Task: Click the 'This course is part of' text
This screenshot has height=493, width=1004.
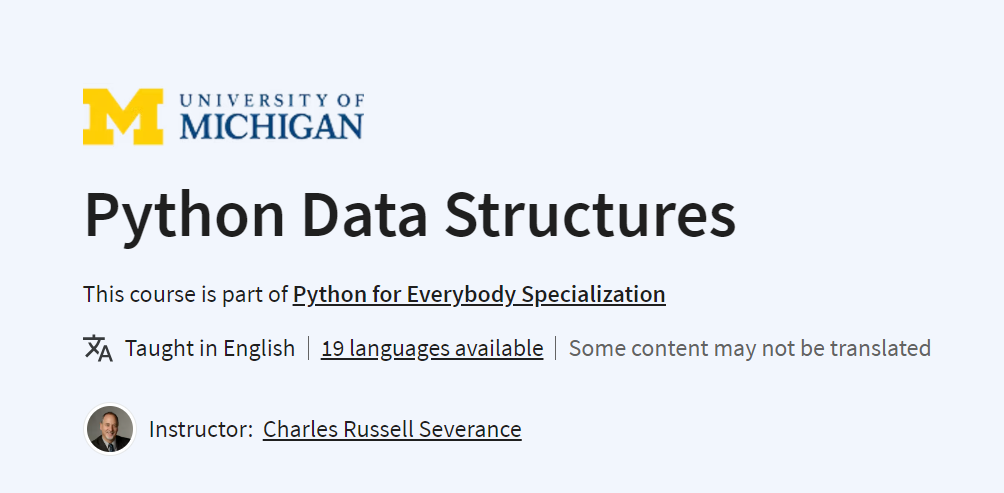Action: pyautogui.click(x=186, y=295)
